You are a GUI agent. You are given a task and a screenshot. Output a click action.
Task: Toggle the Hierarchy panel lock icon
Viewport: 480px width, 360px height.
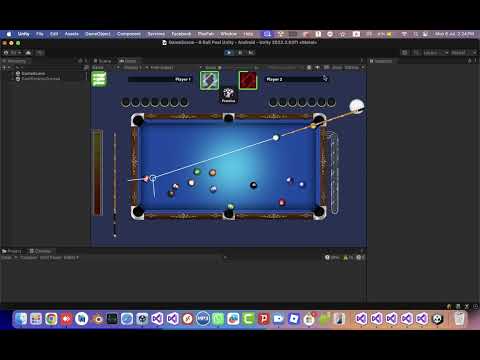80,61
